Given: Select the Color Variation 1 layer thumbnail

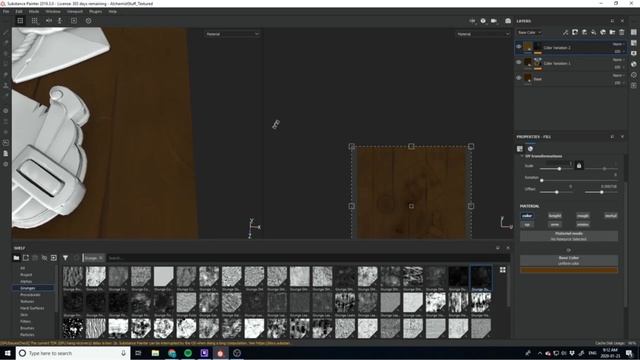Looking at the screenshot, I should (528, 63).
